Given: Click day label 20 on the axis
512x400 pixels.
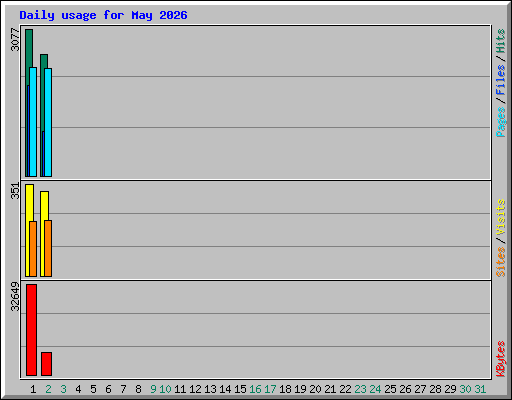Looking at the screenshot, I should click(315, 389).
